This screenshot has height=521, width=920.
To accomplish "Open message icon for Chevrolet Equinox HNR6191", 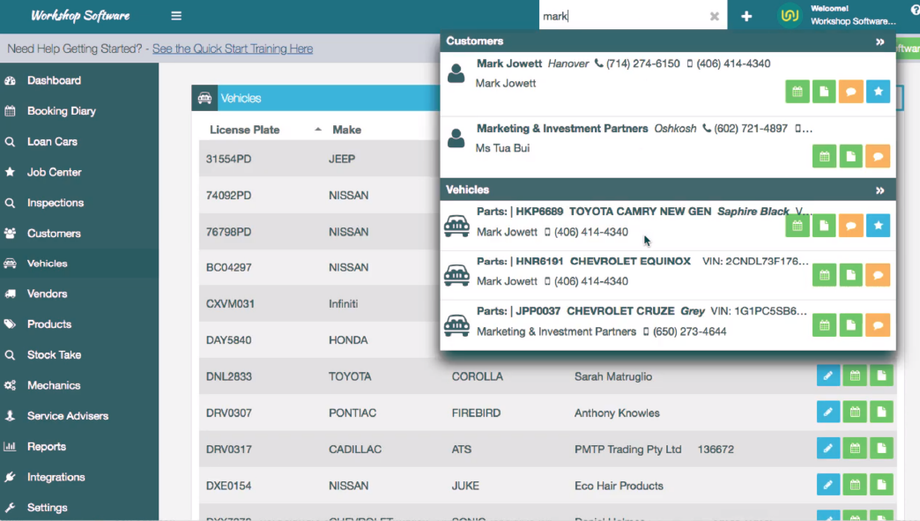I will (x=877, y=275).
